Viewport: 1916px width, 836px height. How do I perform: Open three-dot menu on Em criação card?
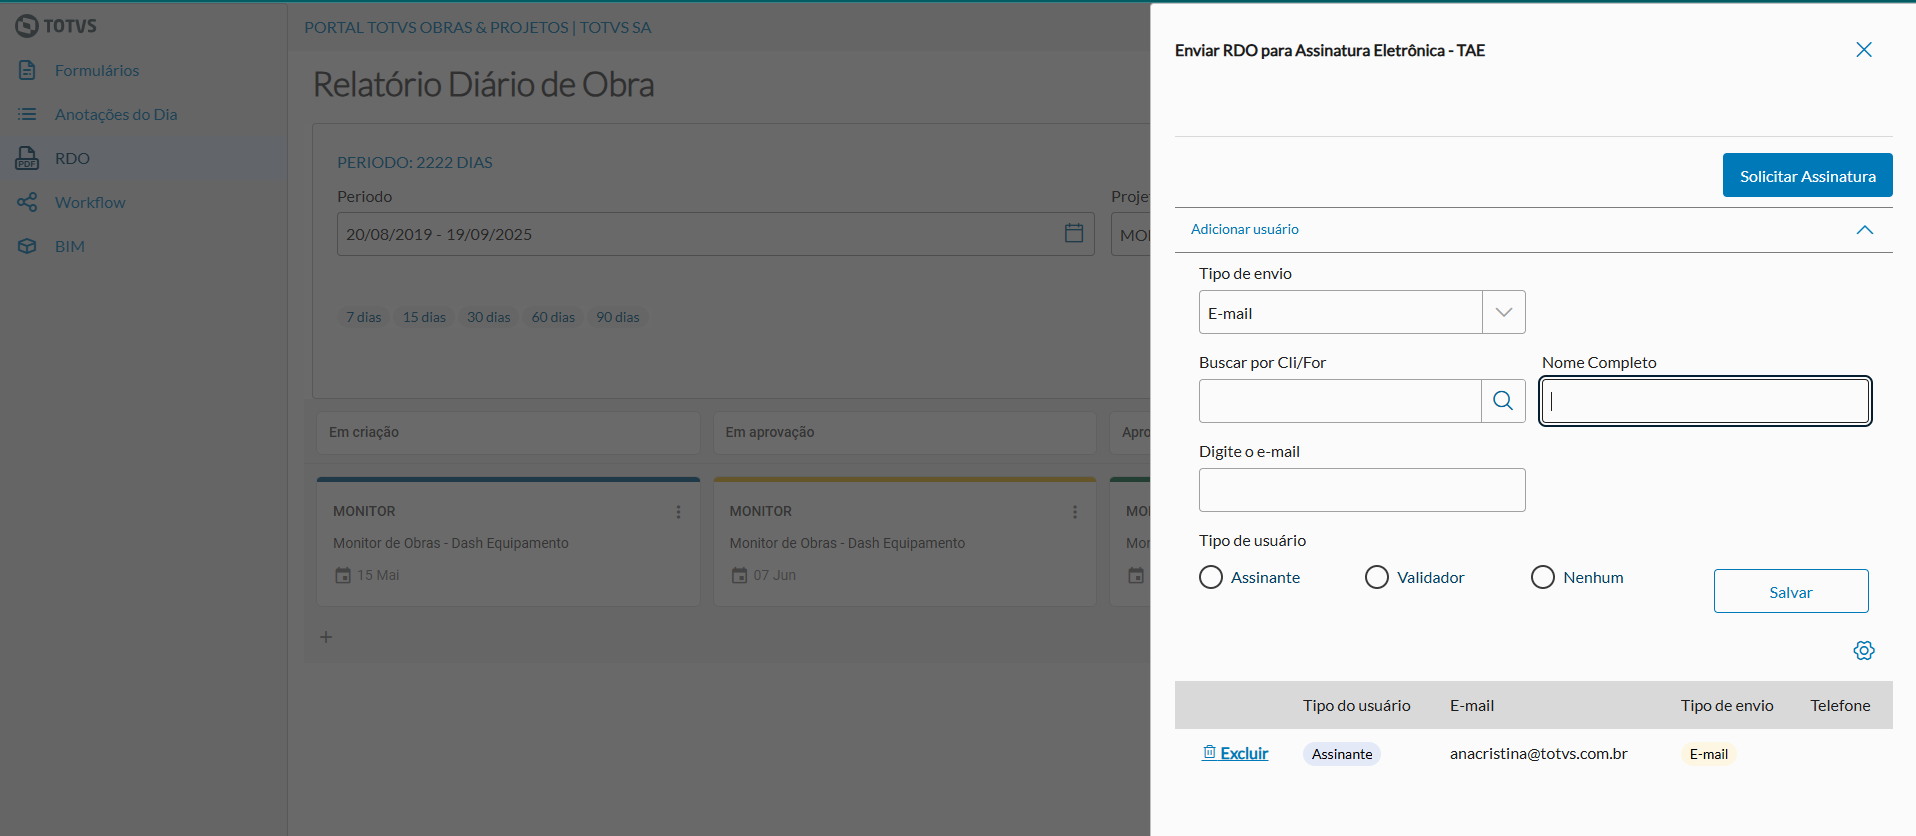click(x=678, y=512)
